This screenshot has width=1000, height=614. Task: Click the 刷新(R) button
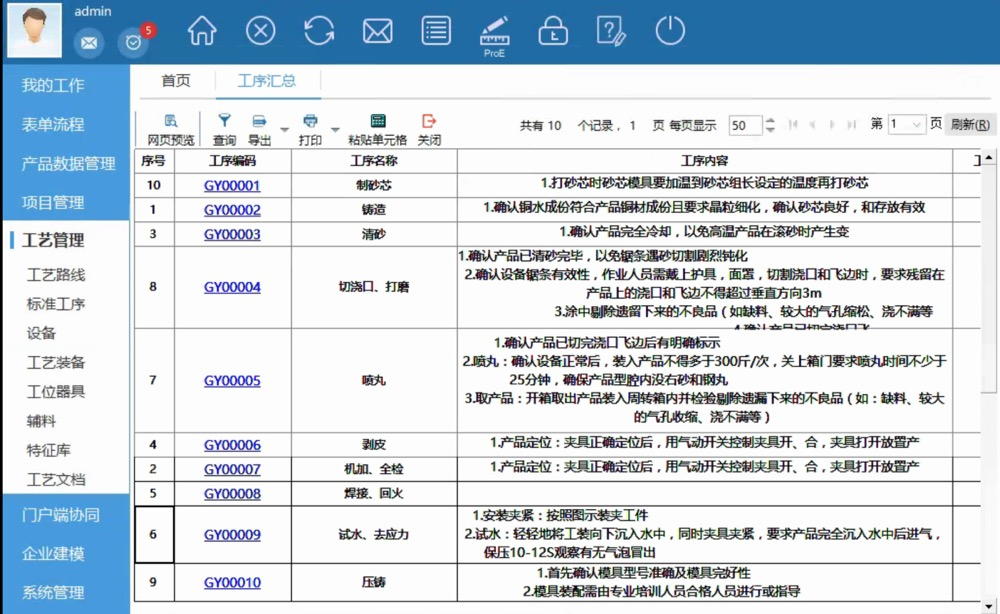[971, 124]
